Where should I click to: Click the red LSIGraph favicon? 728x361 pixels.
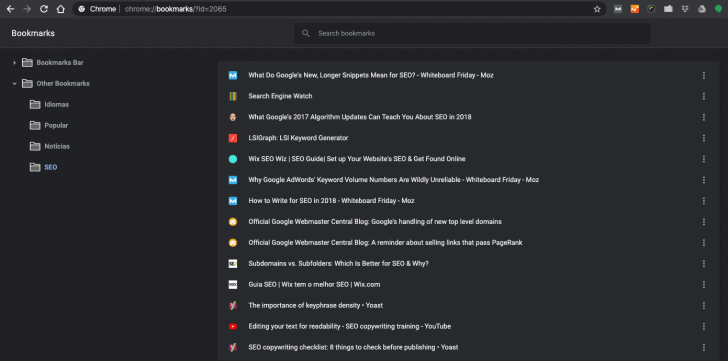tap(233, 138)
